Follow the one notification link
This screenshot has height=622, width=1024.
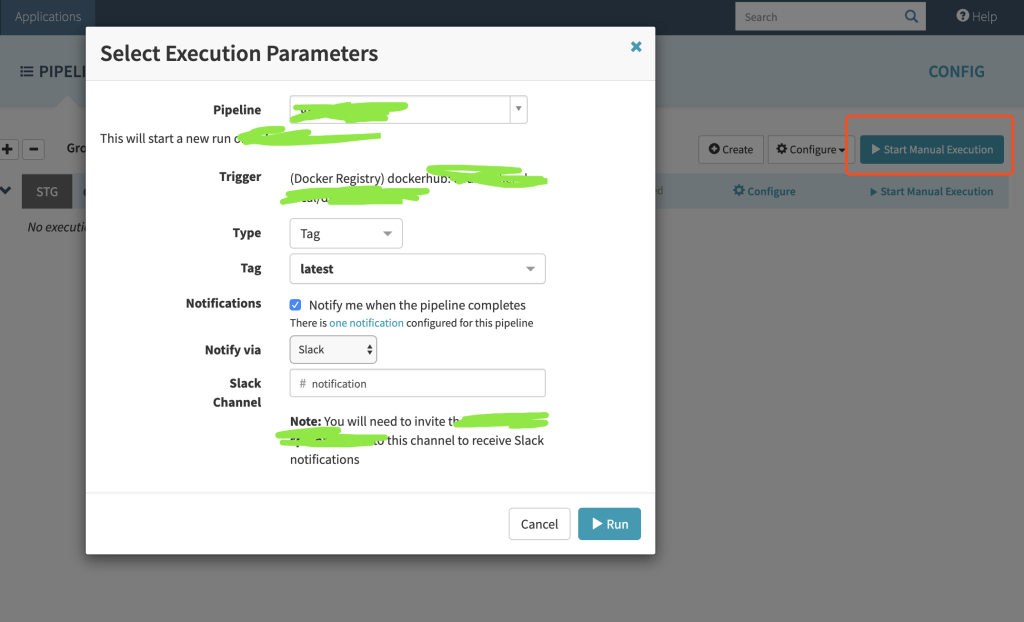click(x=366, y=323)
